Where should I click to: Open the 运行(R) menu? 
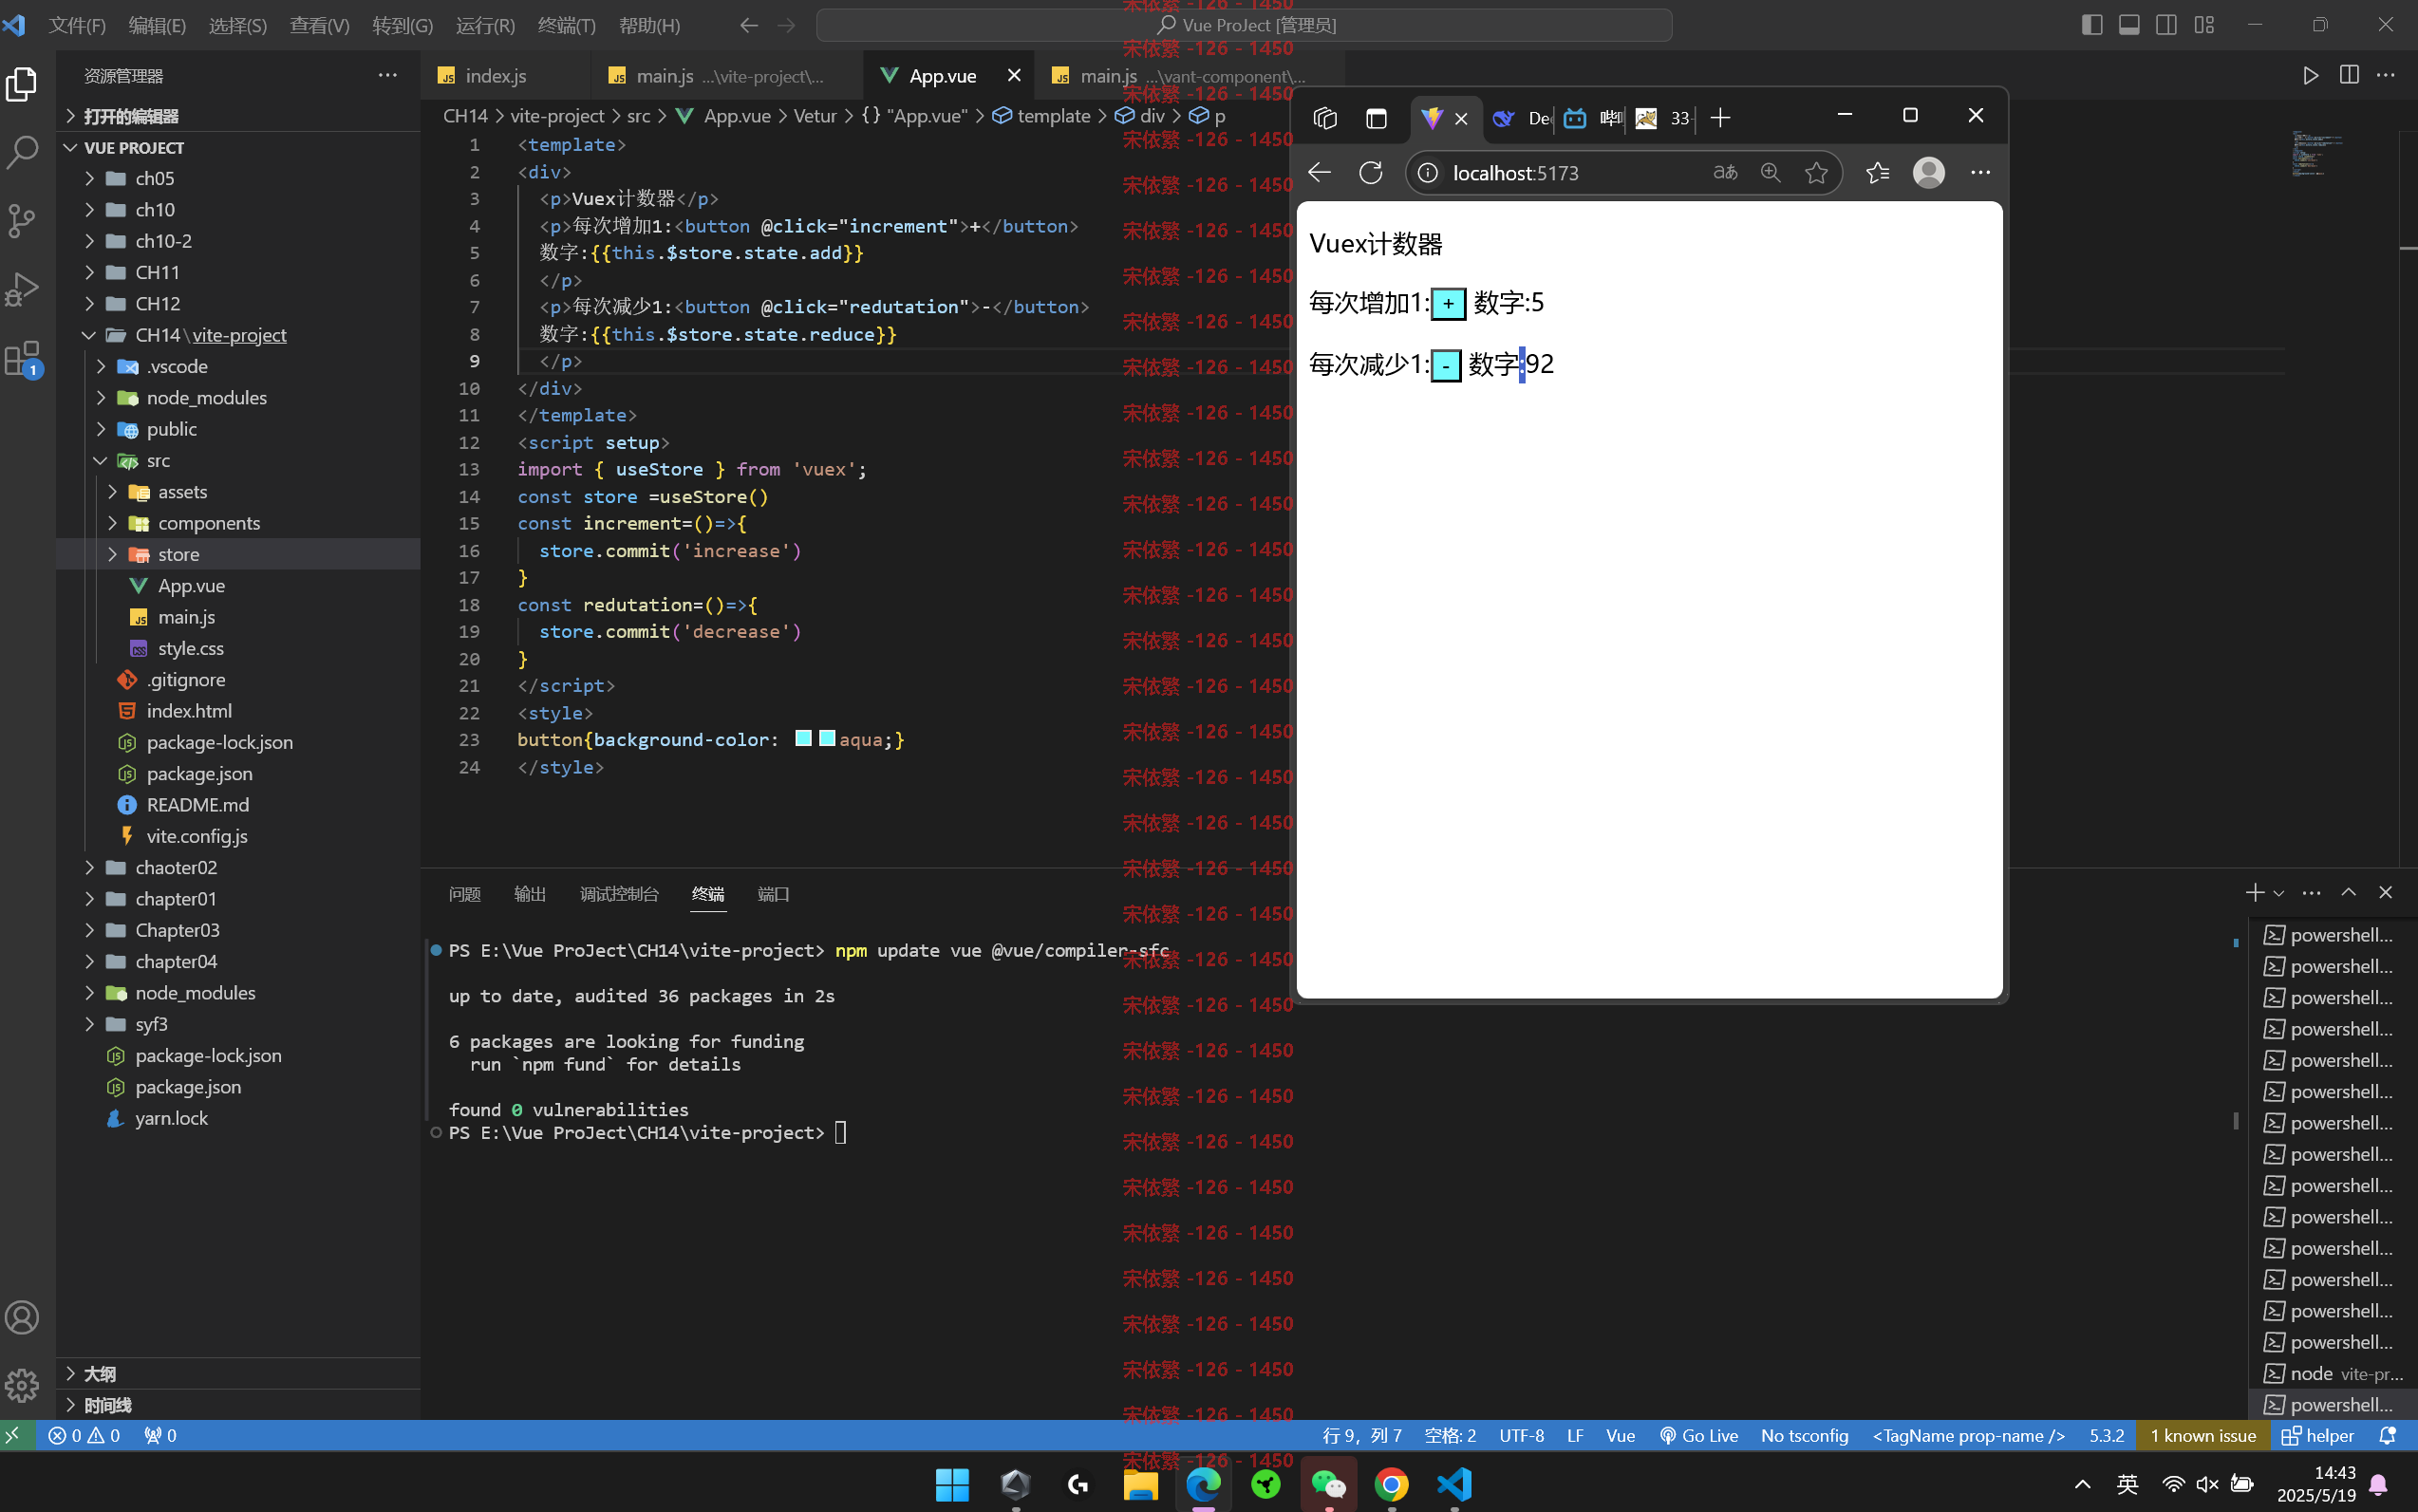point(485,25)
